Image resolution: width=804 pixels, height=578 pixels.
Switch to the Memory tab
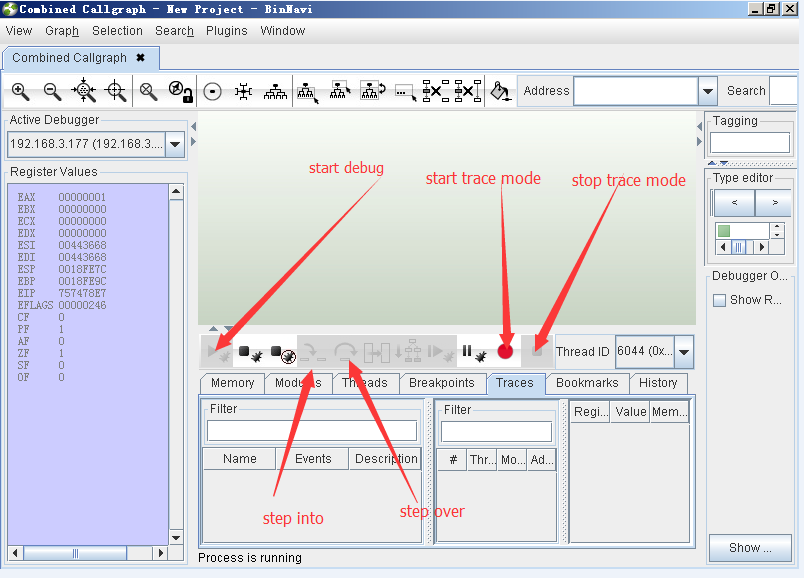pos(232,383)
